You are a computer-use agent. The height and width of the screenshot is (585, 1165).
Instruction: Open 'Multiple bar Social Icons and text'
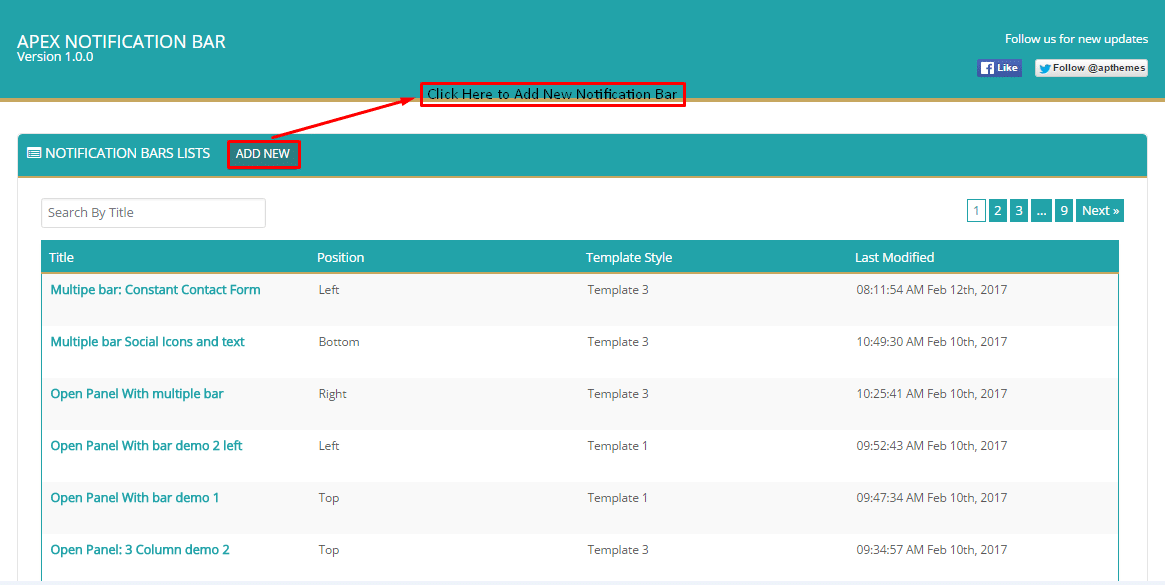coord(147,342)
